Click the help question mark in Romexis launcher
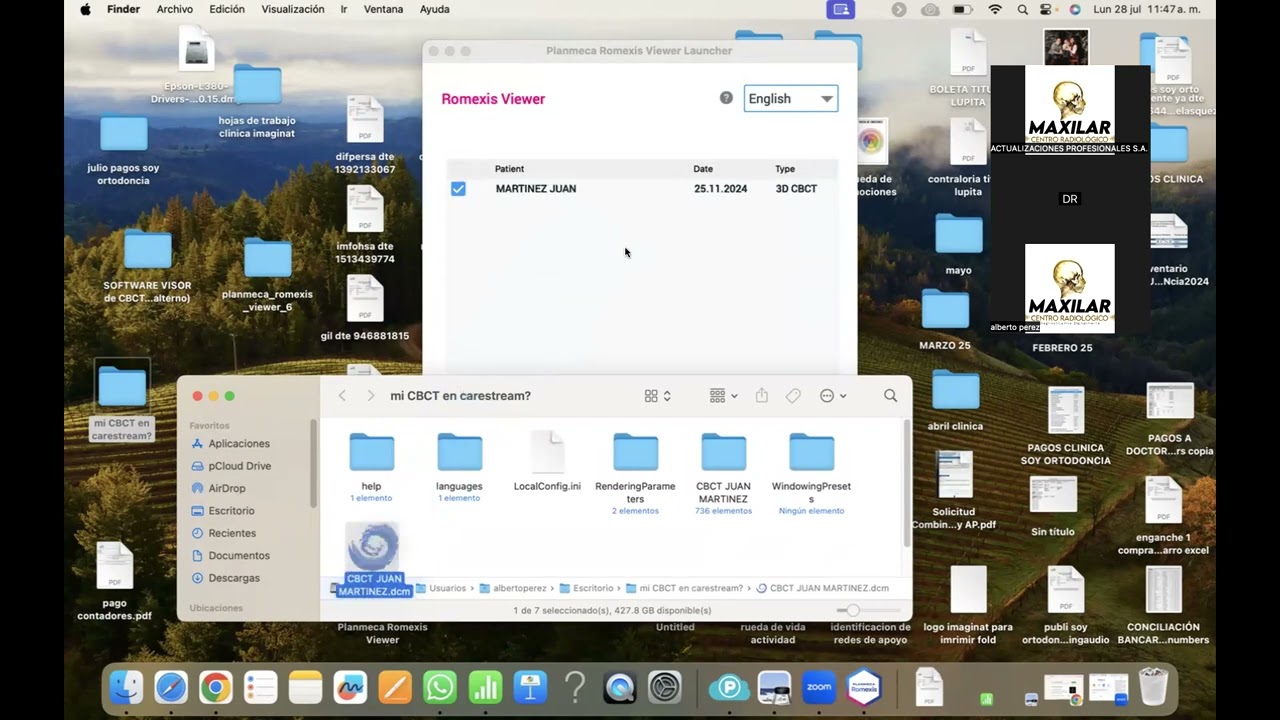The height and width of the screenshot is (720, 1280). pos(726,97)
